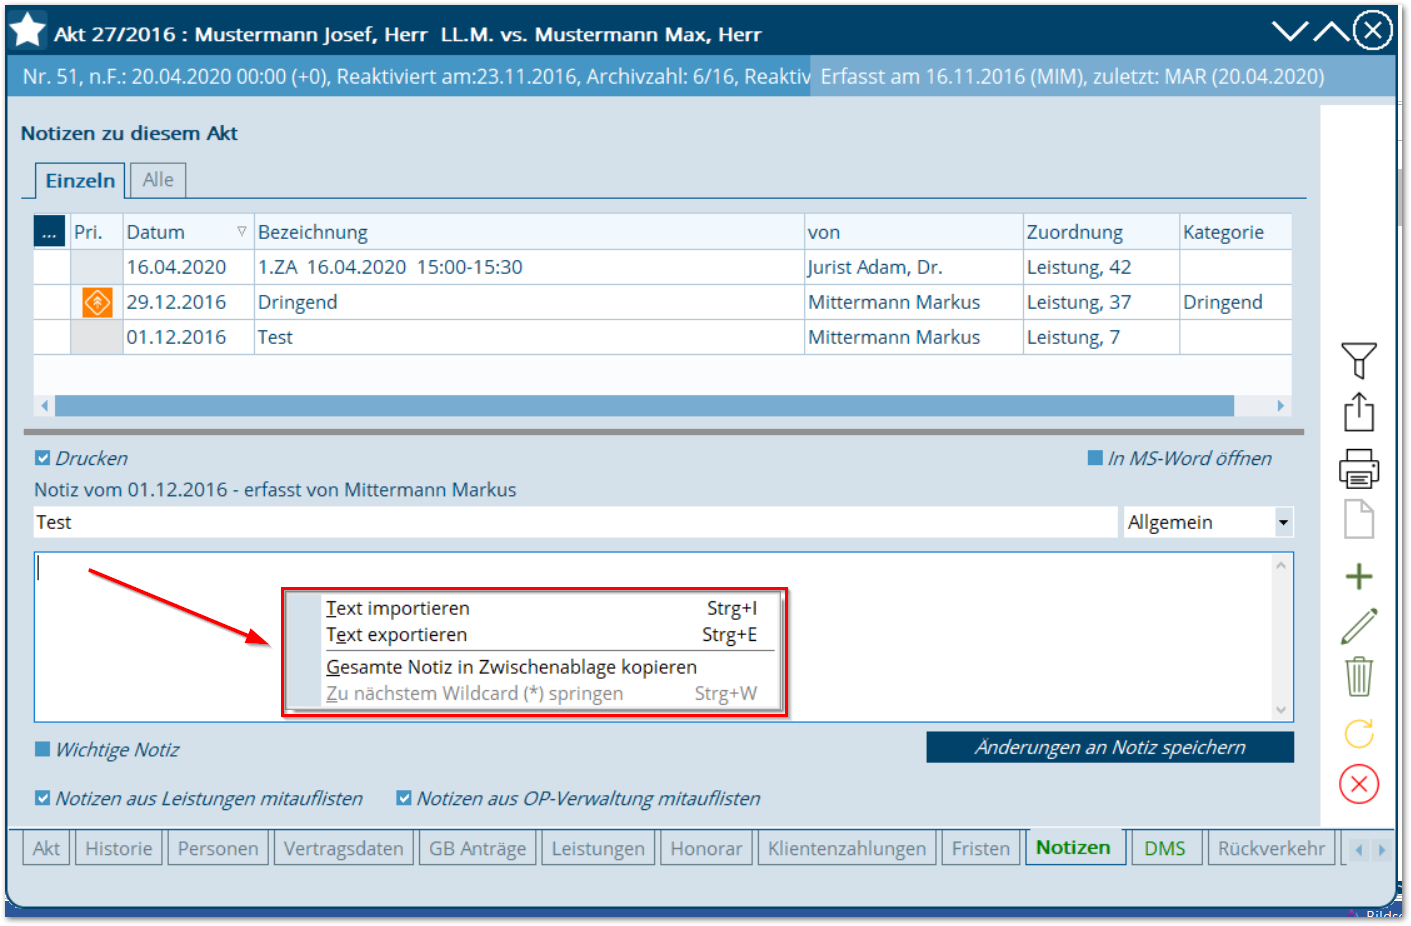Click scroll left arrow of notes table

coord(44,405)
